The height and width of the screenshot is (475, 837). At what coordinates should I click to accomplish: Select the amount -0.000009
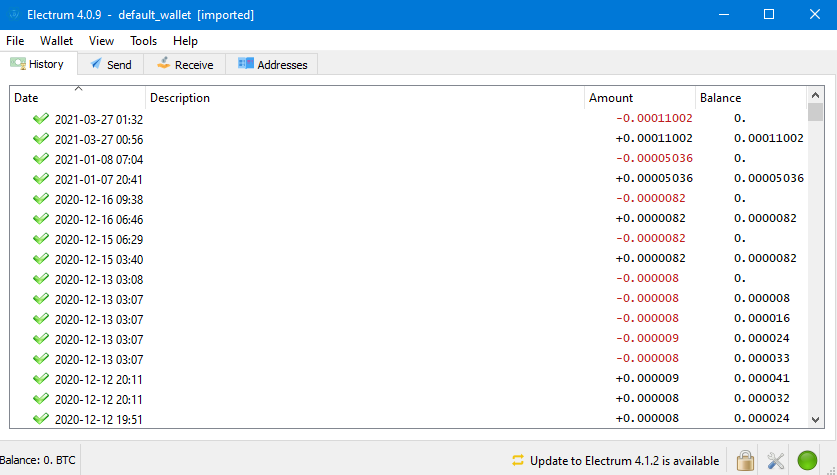(647, 338)
